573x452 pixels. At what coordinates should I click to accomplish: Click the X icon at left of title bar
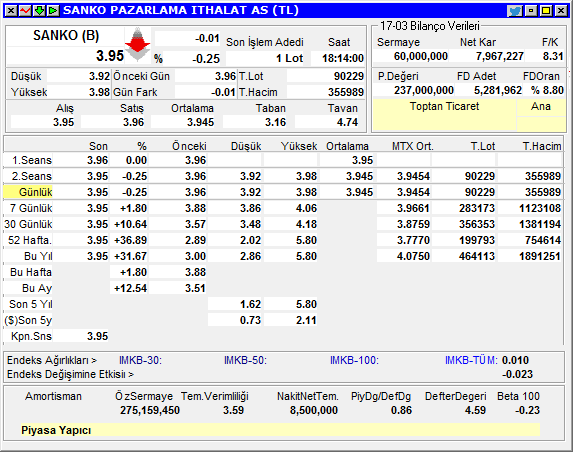[x=11, y=11]
